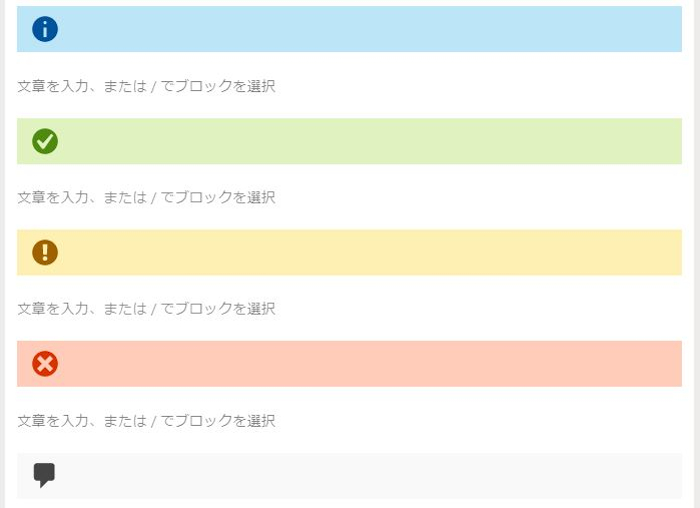The height and width of the screenshot is (508, 700).
Task: Click white gap between last paragraph and comment box
Action: (349, 441)
